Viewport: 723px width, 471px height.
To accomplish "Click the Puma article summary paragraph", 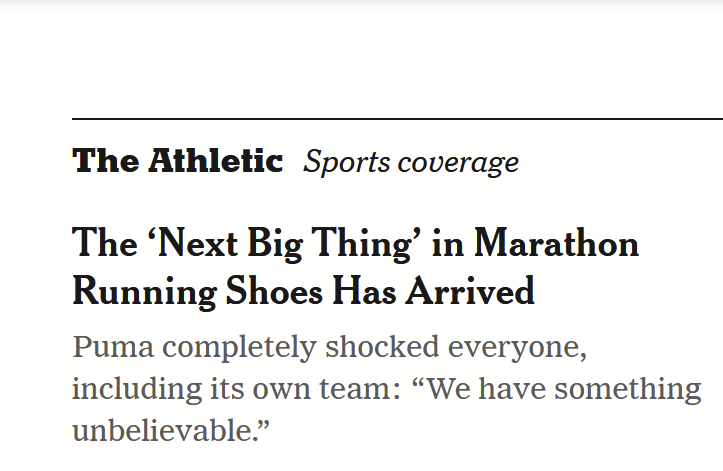I will [x=386, y=389].
